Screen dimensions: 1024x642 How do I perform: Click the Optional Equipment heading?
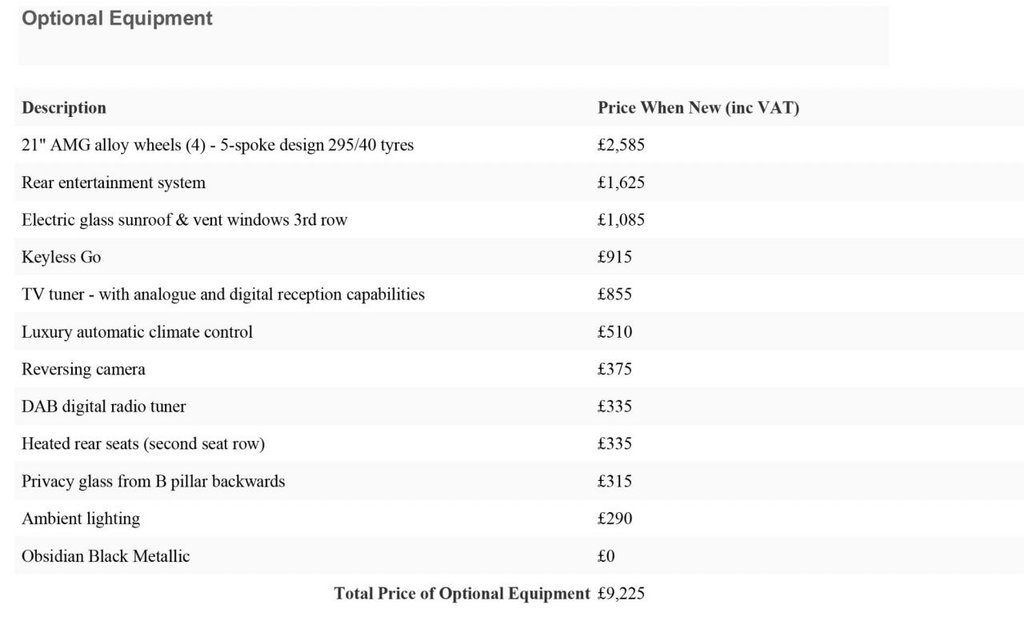(117, 18)
